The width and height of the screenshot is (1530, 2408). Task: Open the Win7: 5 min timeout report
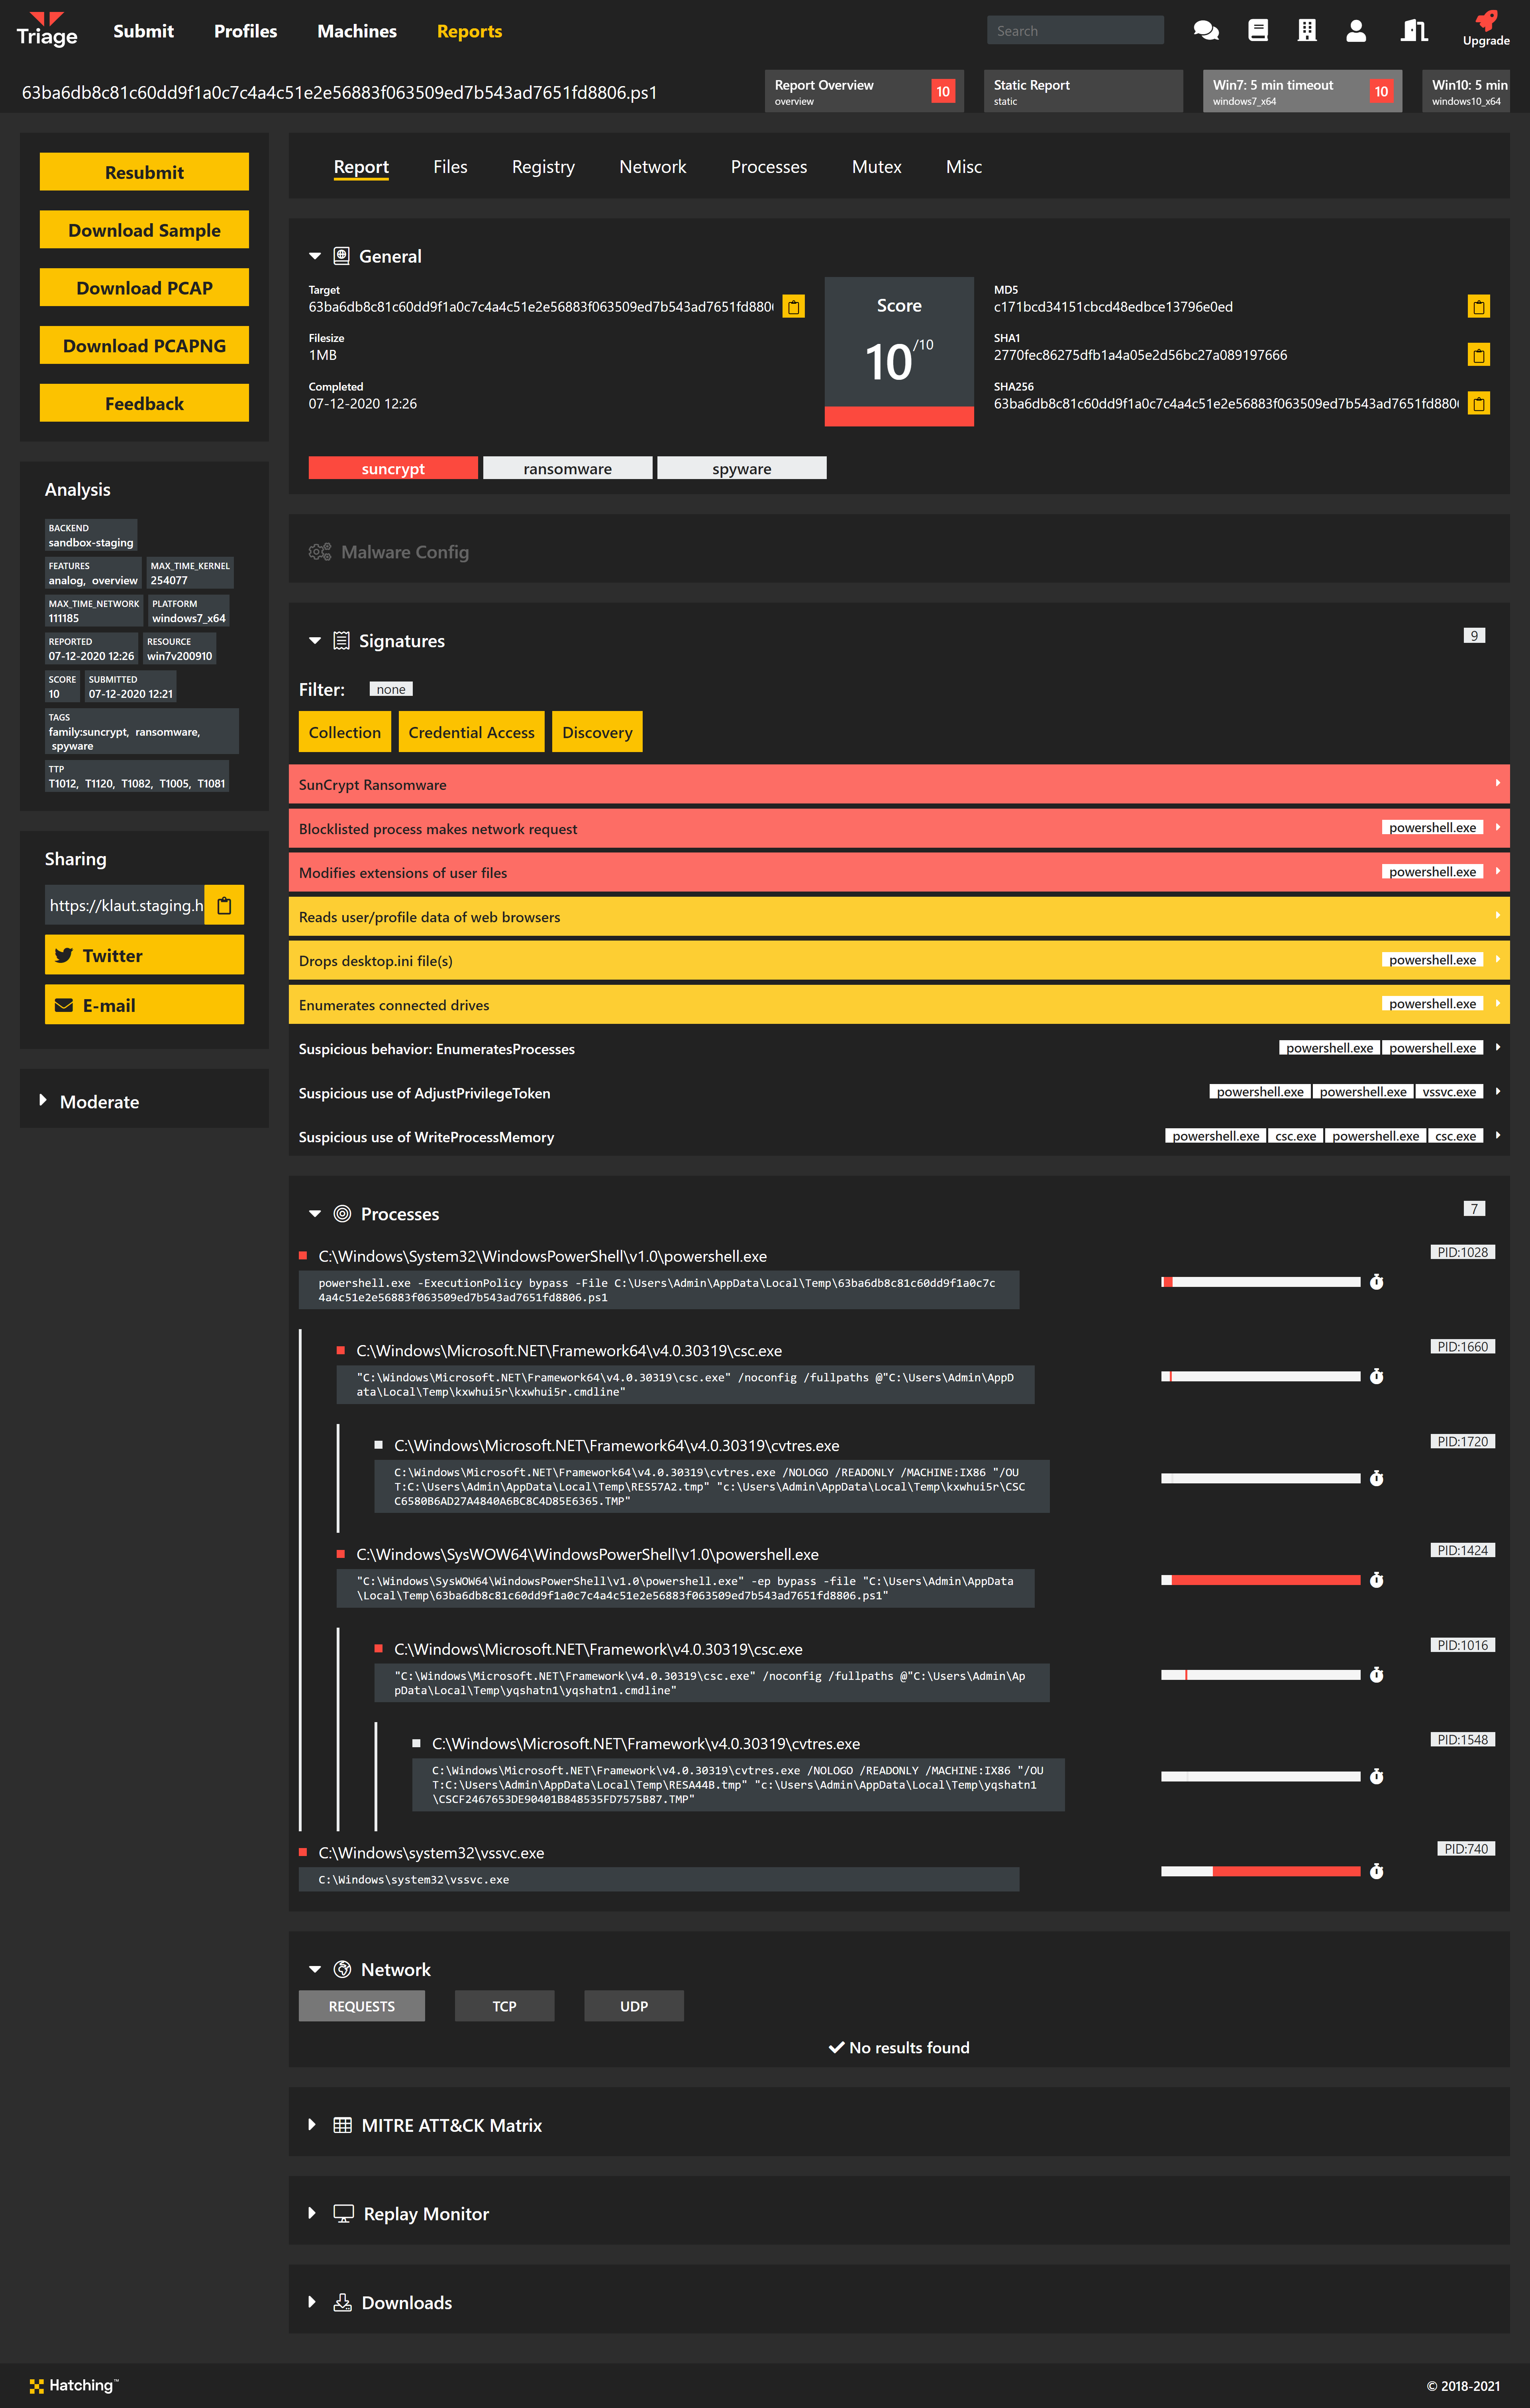pos(1302,91)
